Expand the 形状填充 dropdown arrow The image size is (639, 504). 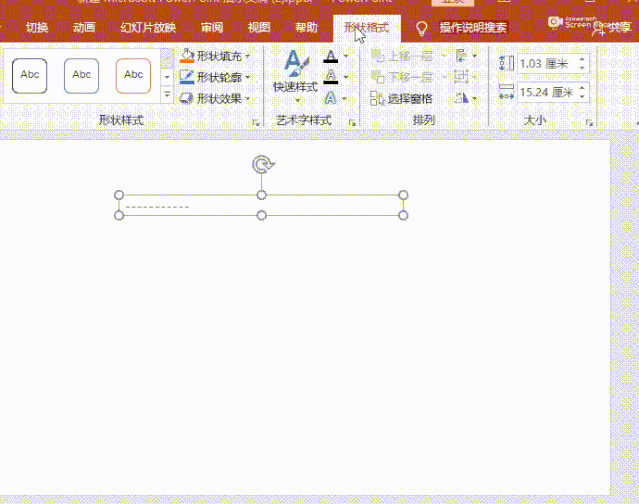click(x=248, y=56)
